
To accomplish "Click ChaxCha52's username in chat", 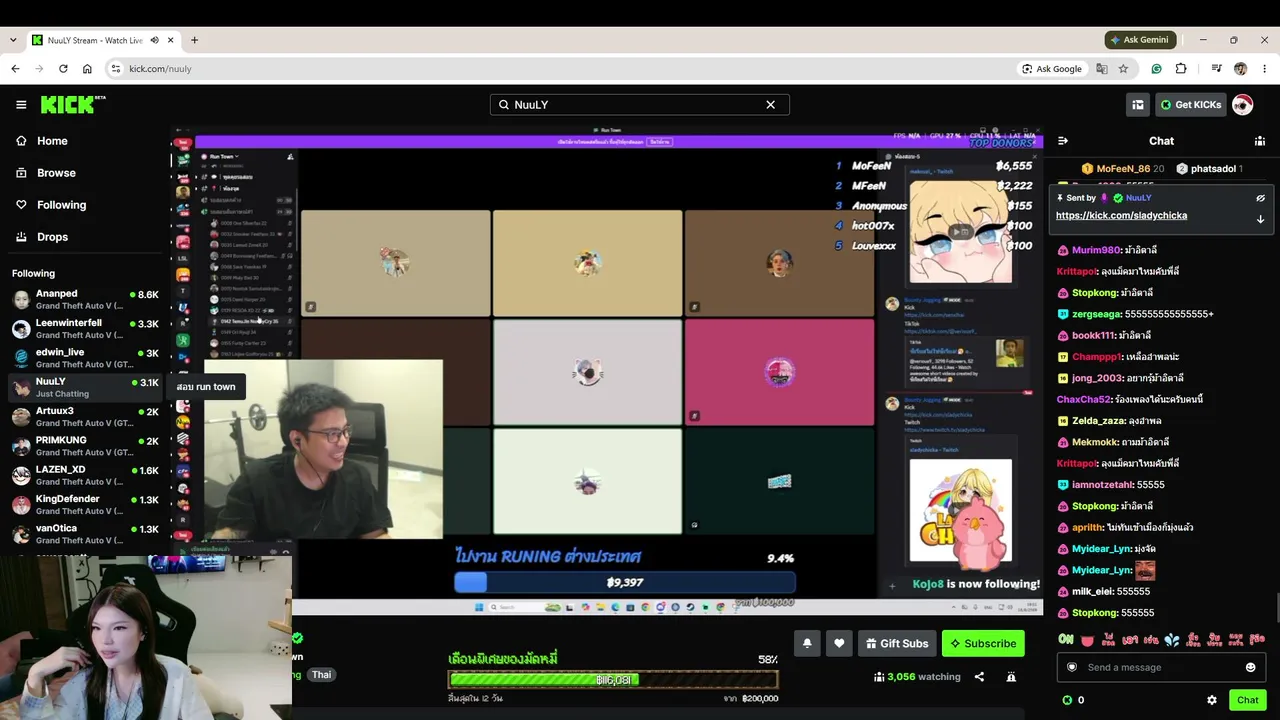I will [1084, 399].
